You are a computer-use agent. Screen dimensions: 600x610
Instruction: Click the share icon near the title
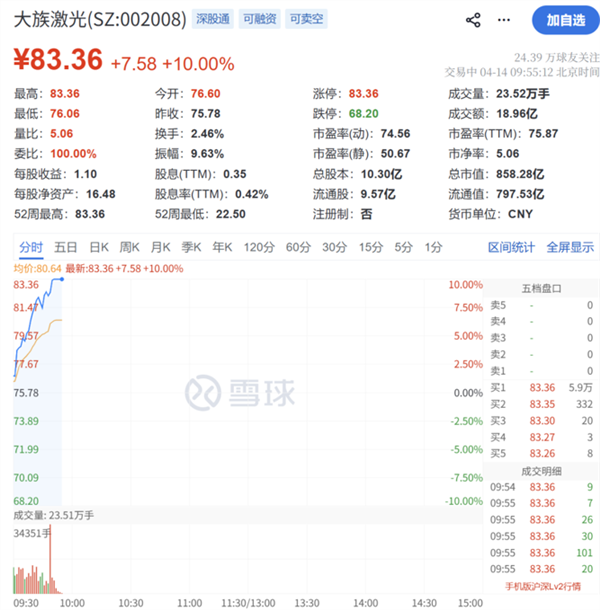pos(474,20)
